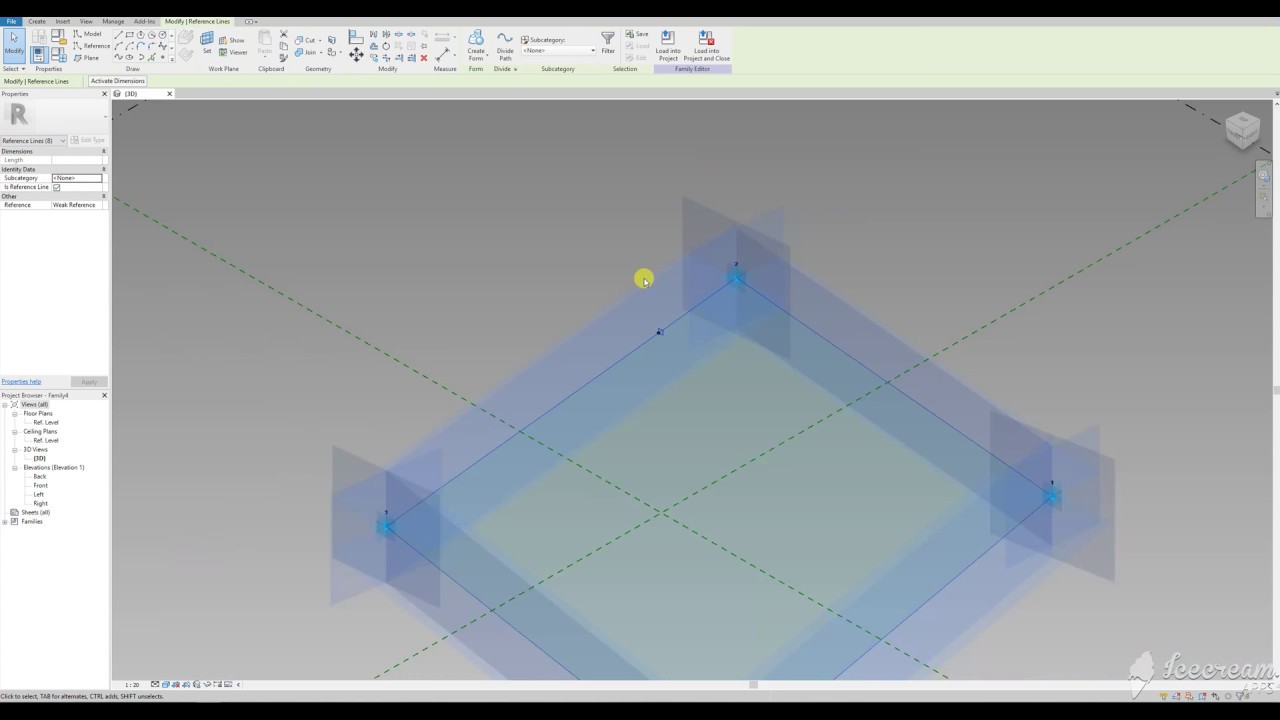
Task: Expand the Families tree node
Action: pos(5,522)
